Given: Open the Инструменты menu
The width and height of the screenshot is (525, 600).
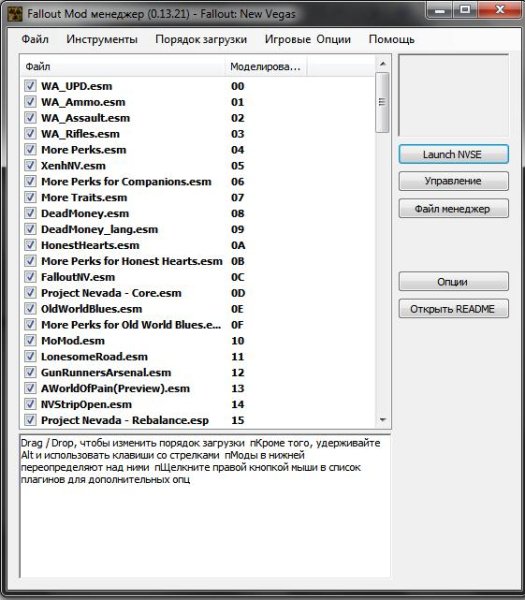Looking at the screenshot, I should 102,39.
